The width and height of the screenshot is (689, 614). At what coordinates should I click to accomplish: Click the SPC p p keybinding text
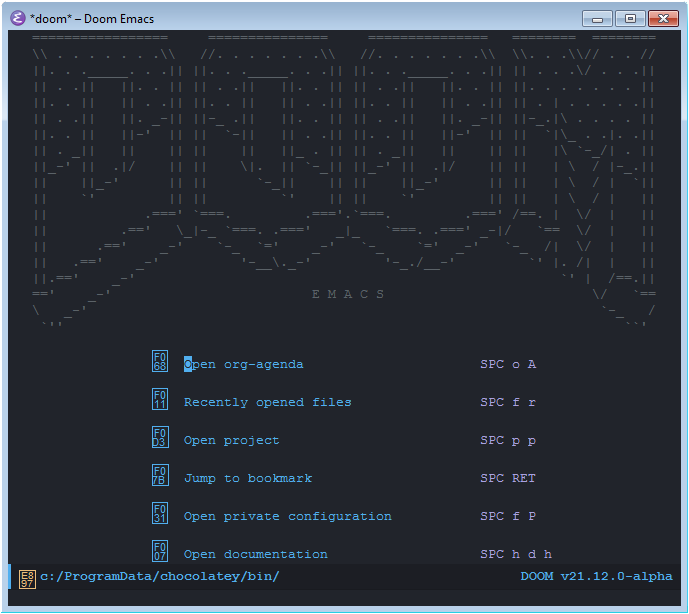click(x=508, y=440)
